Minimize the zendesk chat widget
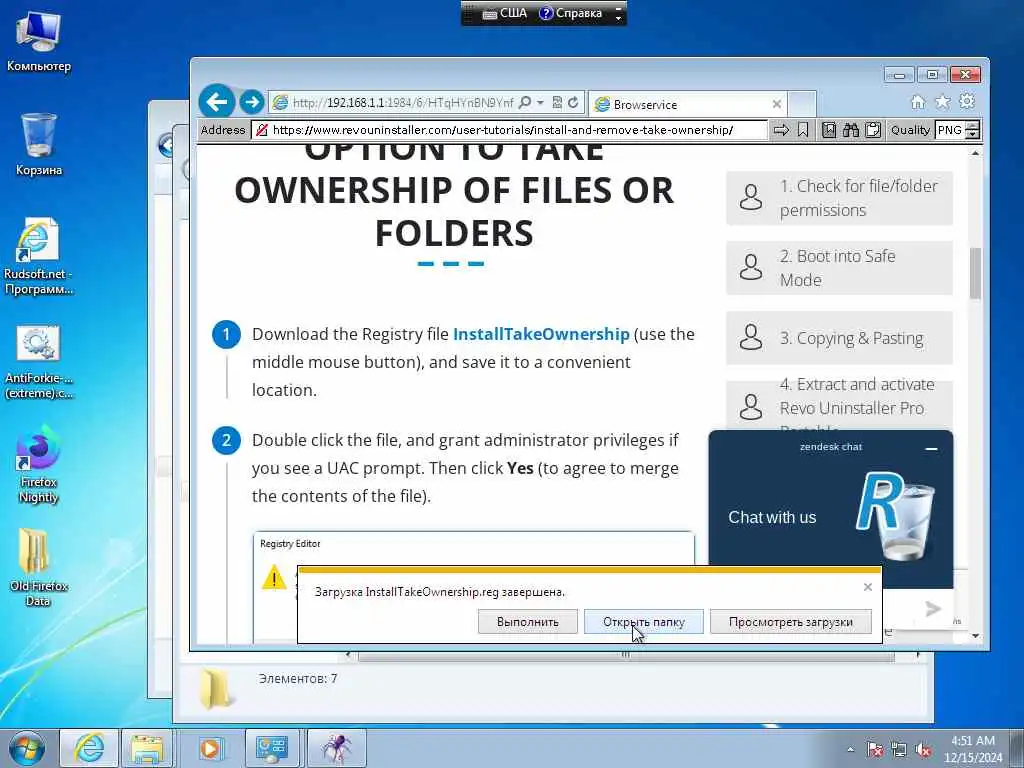The height and width of the screenshot is (768, 1024). tap(931, 449)
